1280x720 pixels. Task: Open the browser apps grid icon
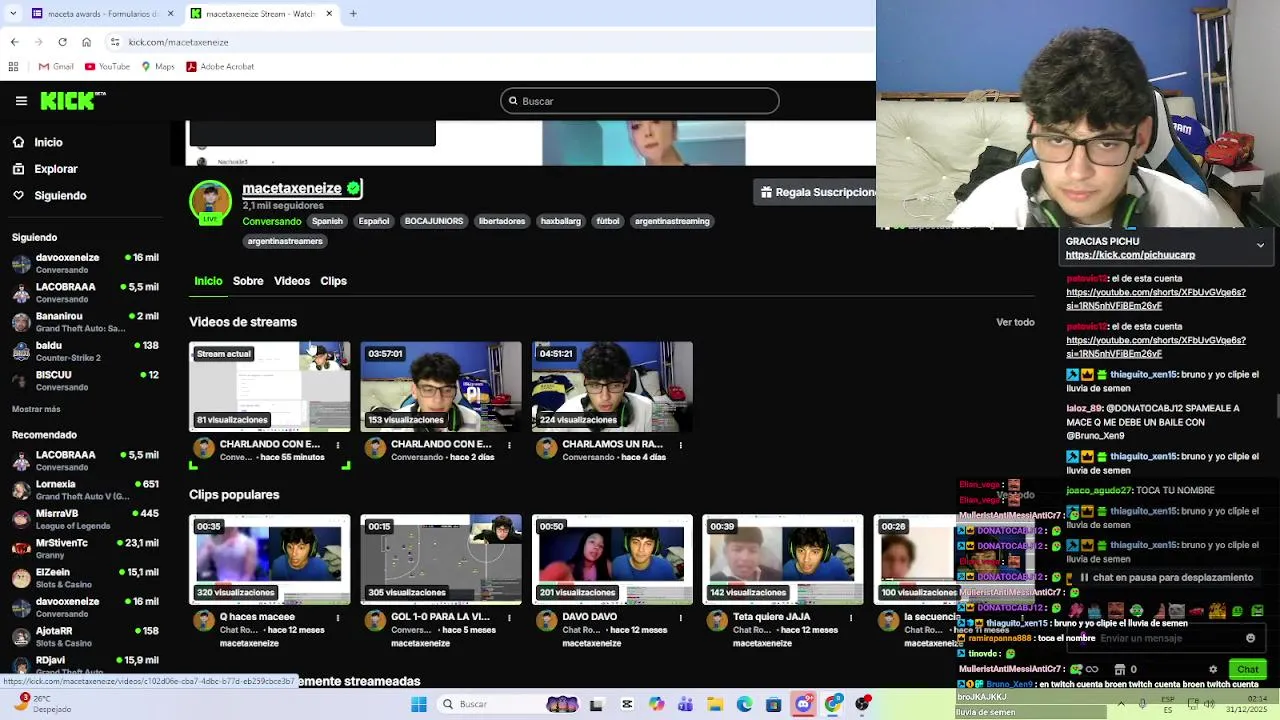coord(13,67)
